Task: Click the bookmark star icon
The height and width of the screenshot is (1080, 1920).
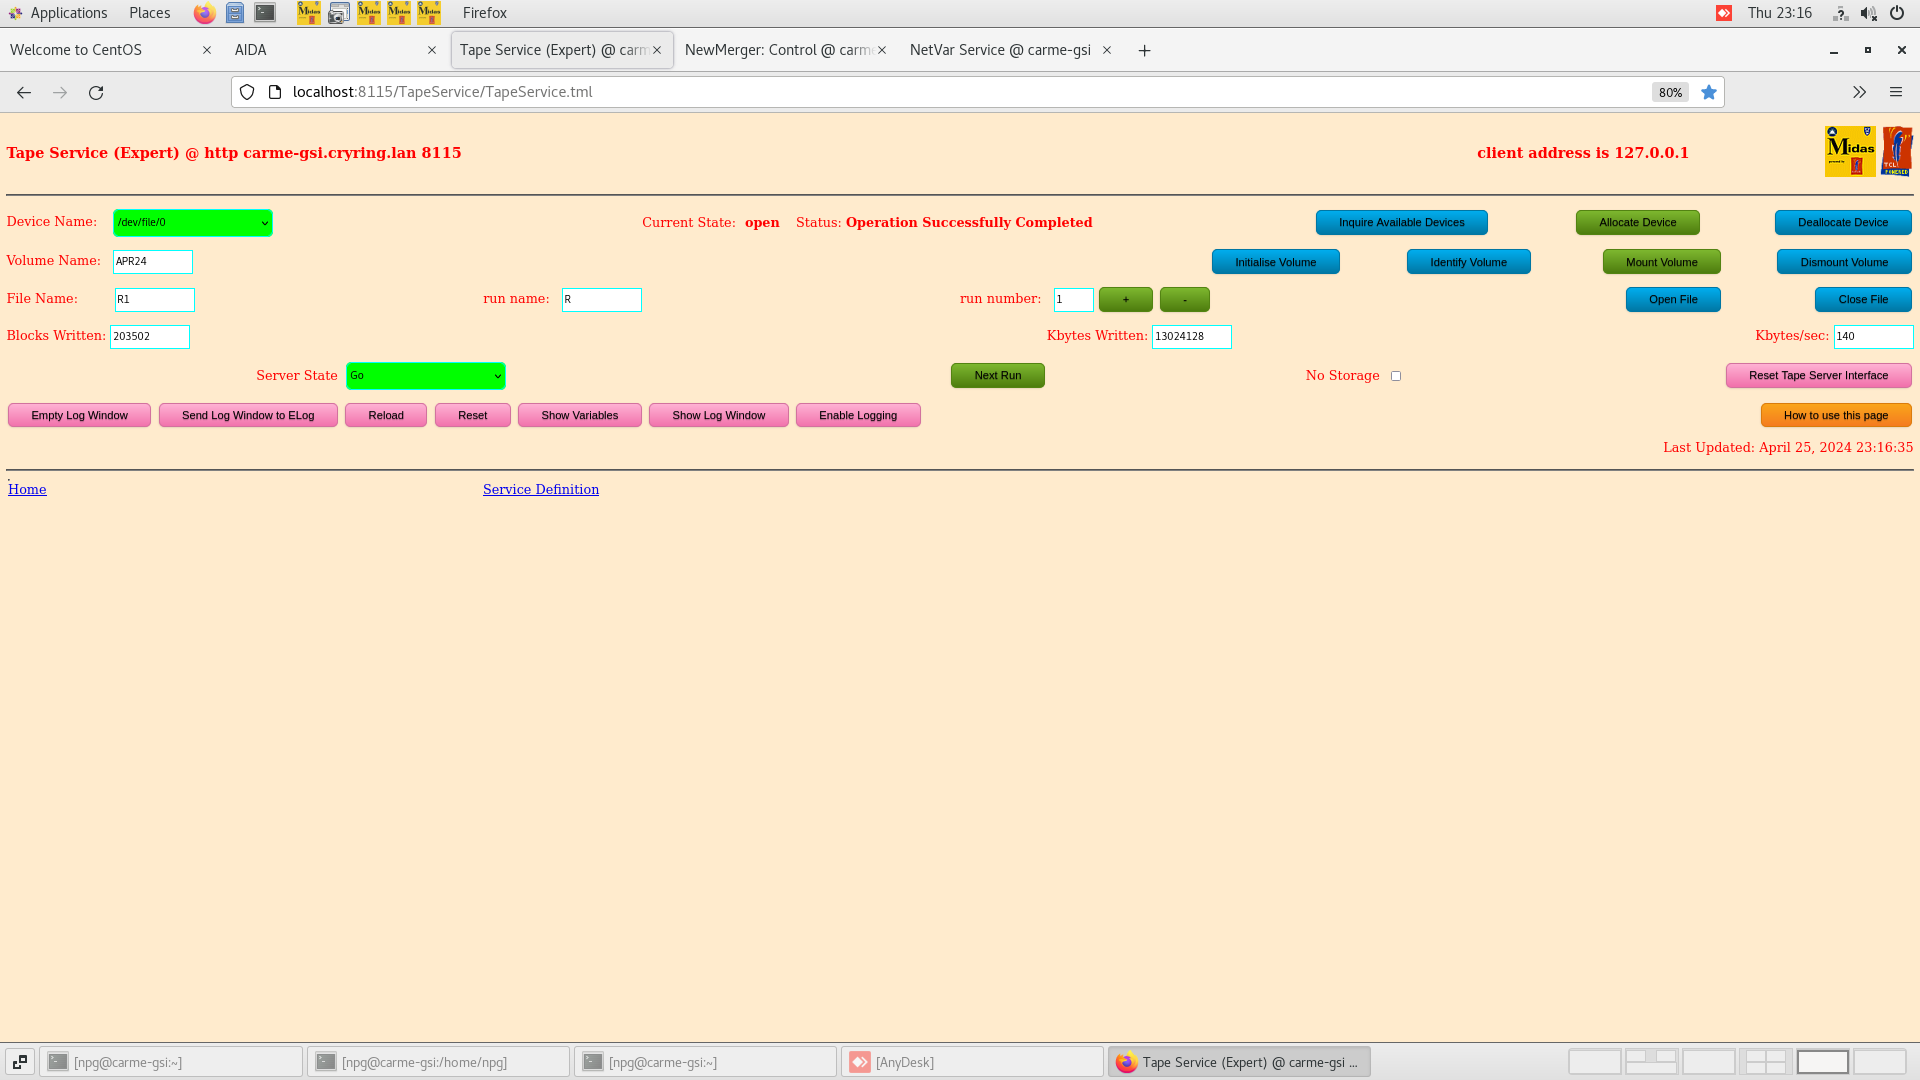Action: point(1709,92)
